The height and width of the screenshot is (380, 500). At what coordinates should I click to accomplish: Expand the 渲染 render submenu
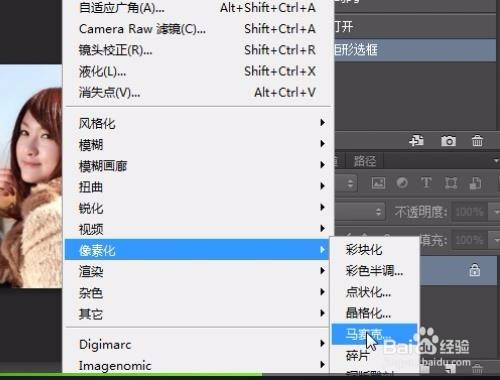pyautogui.click(x=198, y=271)
